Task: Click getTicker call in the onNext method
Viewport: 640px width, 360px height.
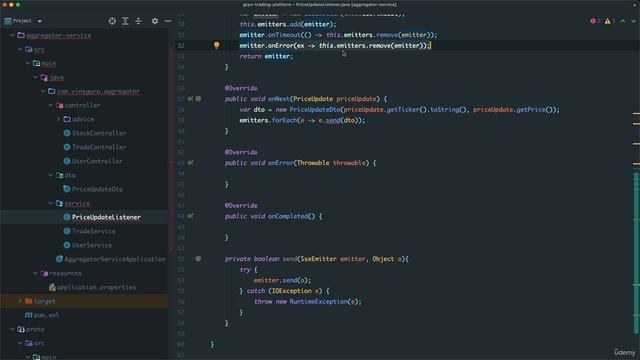Action: click(403, 109)
